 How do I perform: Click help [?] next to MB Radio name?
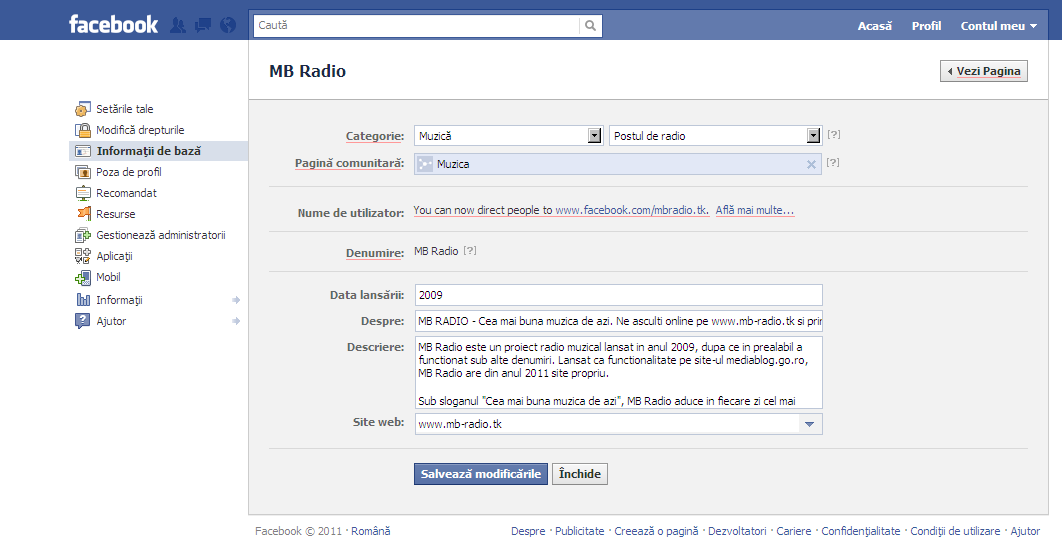tap(470, 250)
